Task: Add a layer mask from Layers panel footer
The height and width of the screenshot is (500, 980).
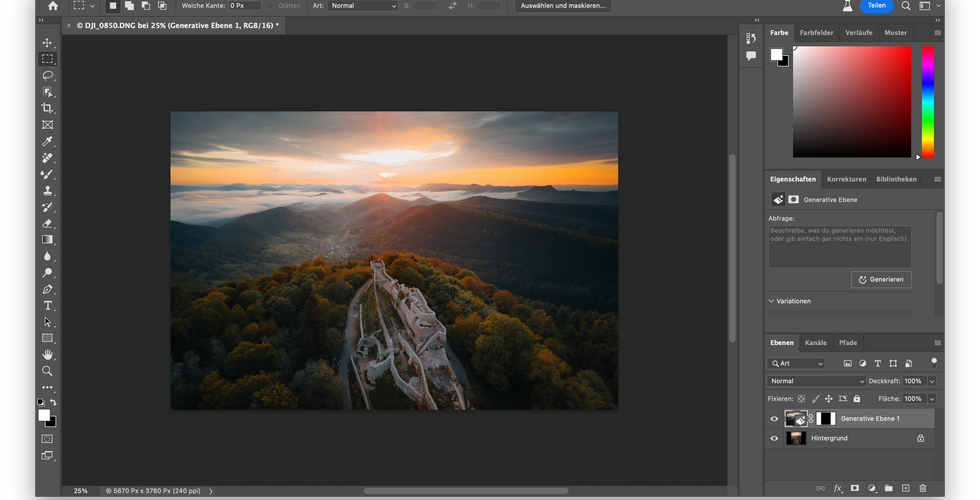Action: coord(854,488)
